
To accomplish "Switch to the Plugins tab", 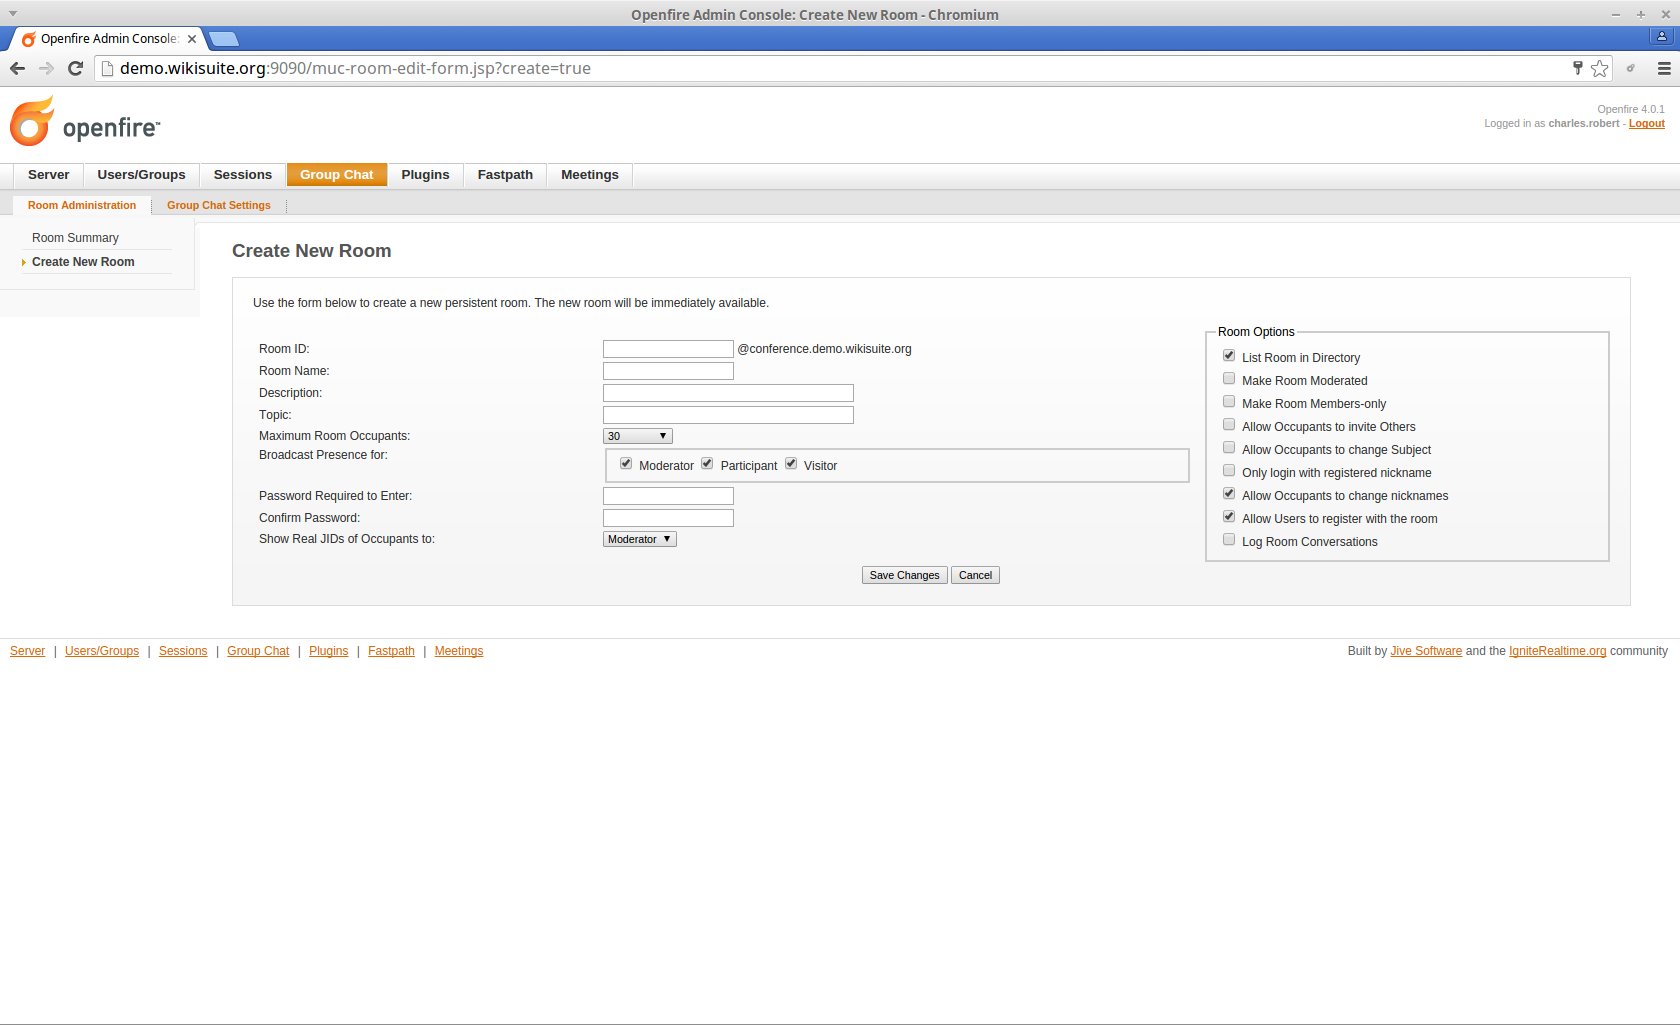I will (x=425, y=175).
